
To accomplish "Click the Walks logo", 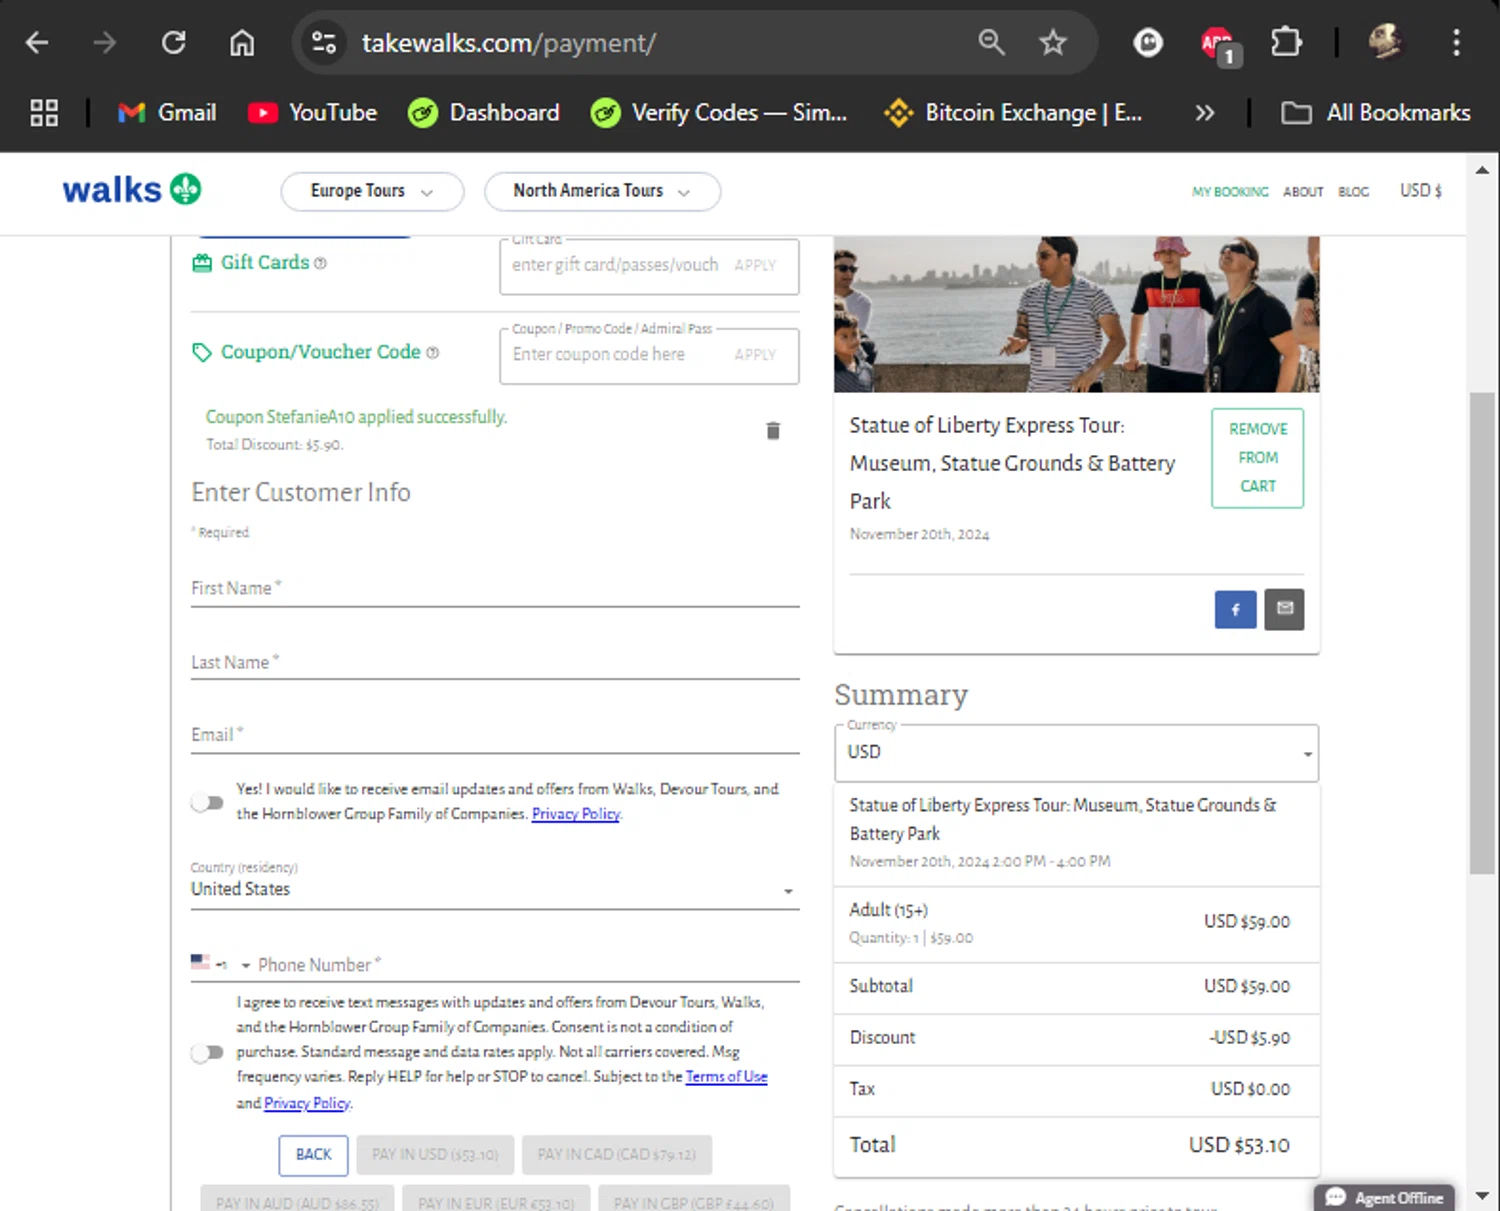I will pos(132,189).
